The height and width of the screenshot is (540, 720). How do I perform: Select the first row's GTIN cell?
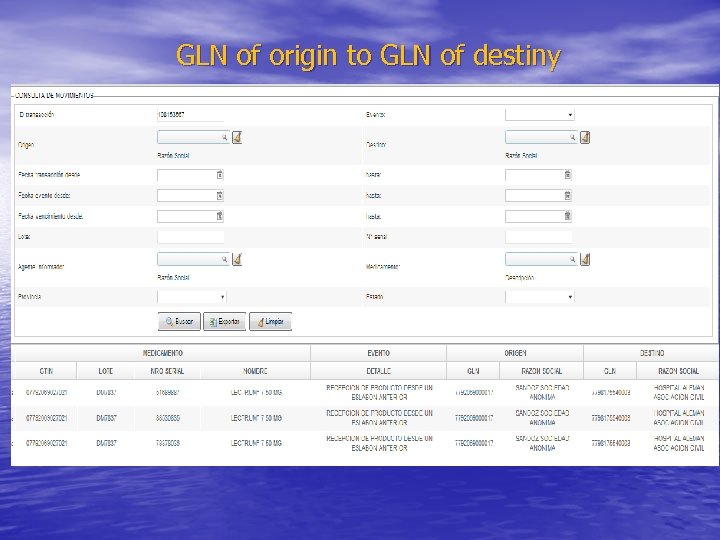(x=46, y=393)
